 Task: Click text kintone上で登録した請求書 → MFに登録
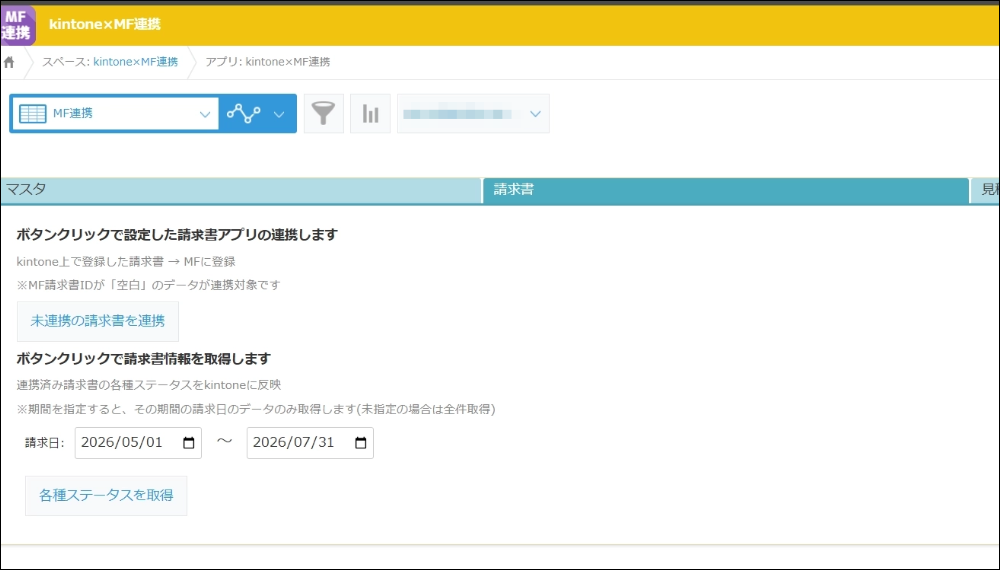[126, 261]
